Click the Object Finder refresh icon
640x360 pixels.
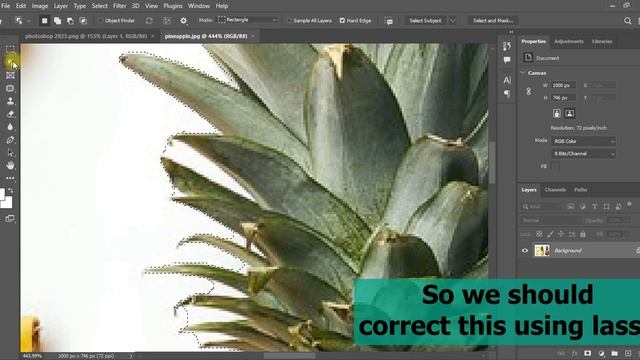pos(149,20)
